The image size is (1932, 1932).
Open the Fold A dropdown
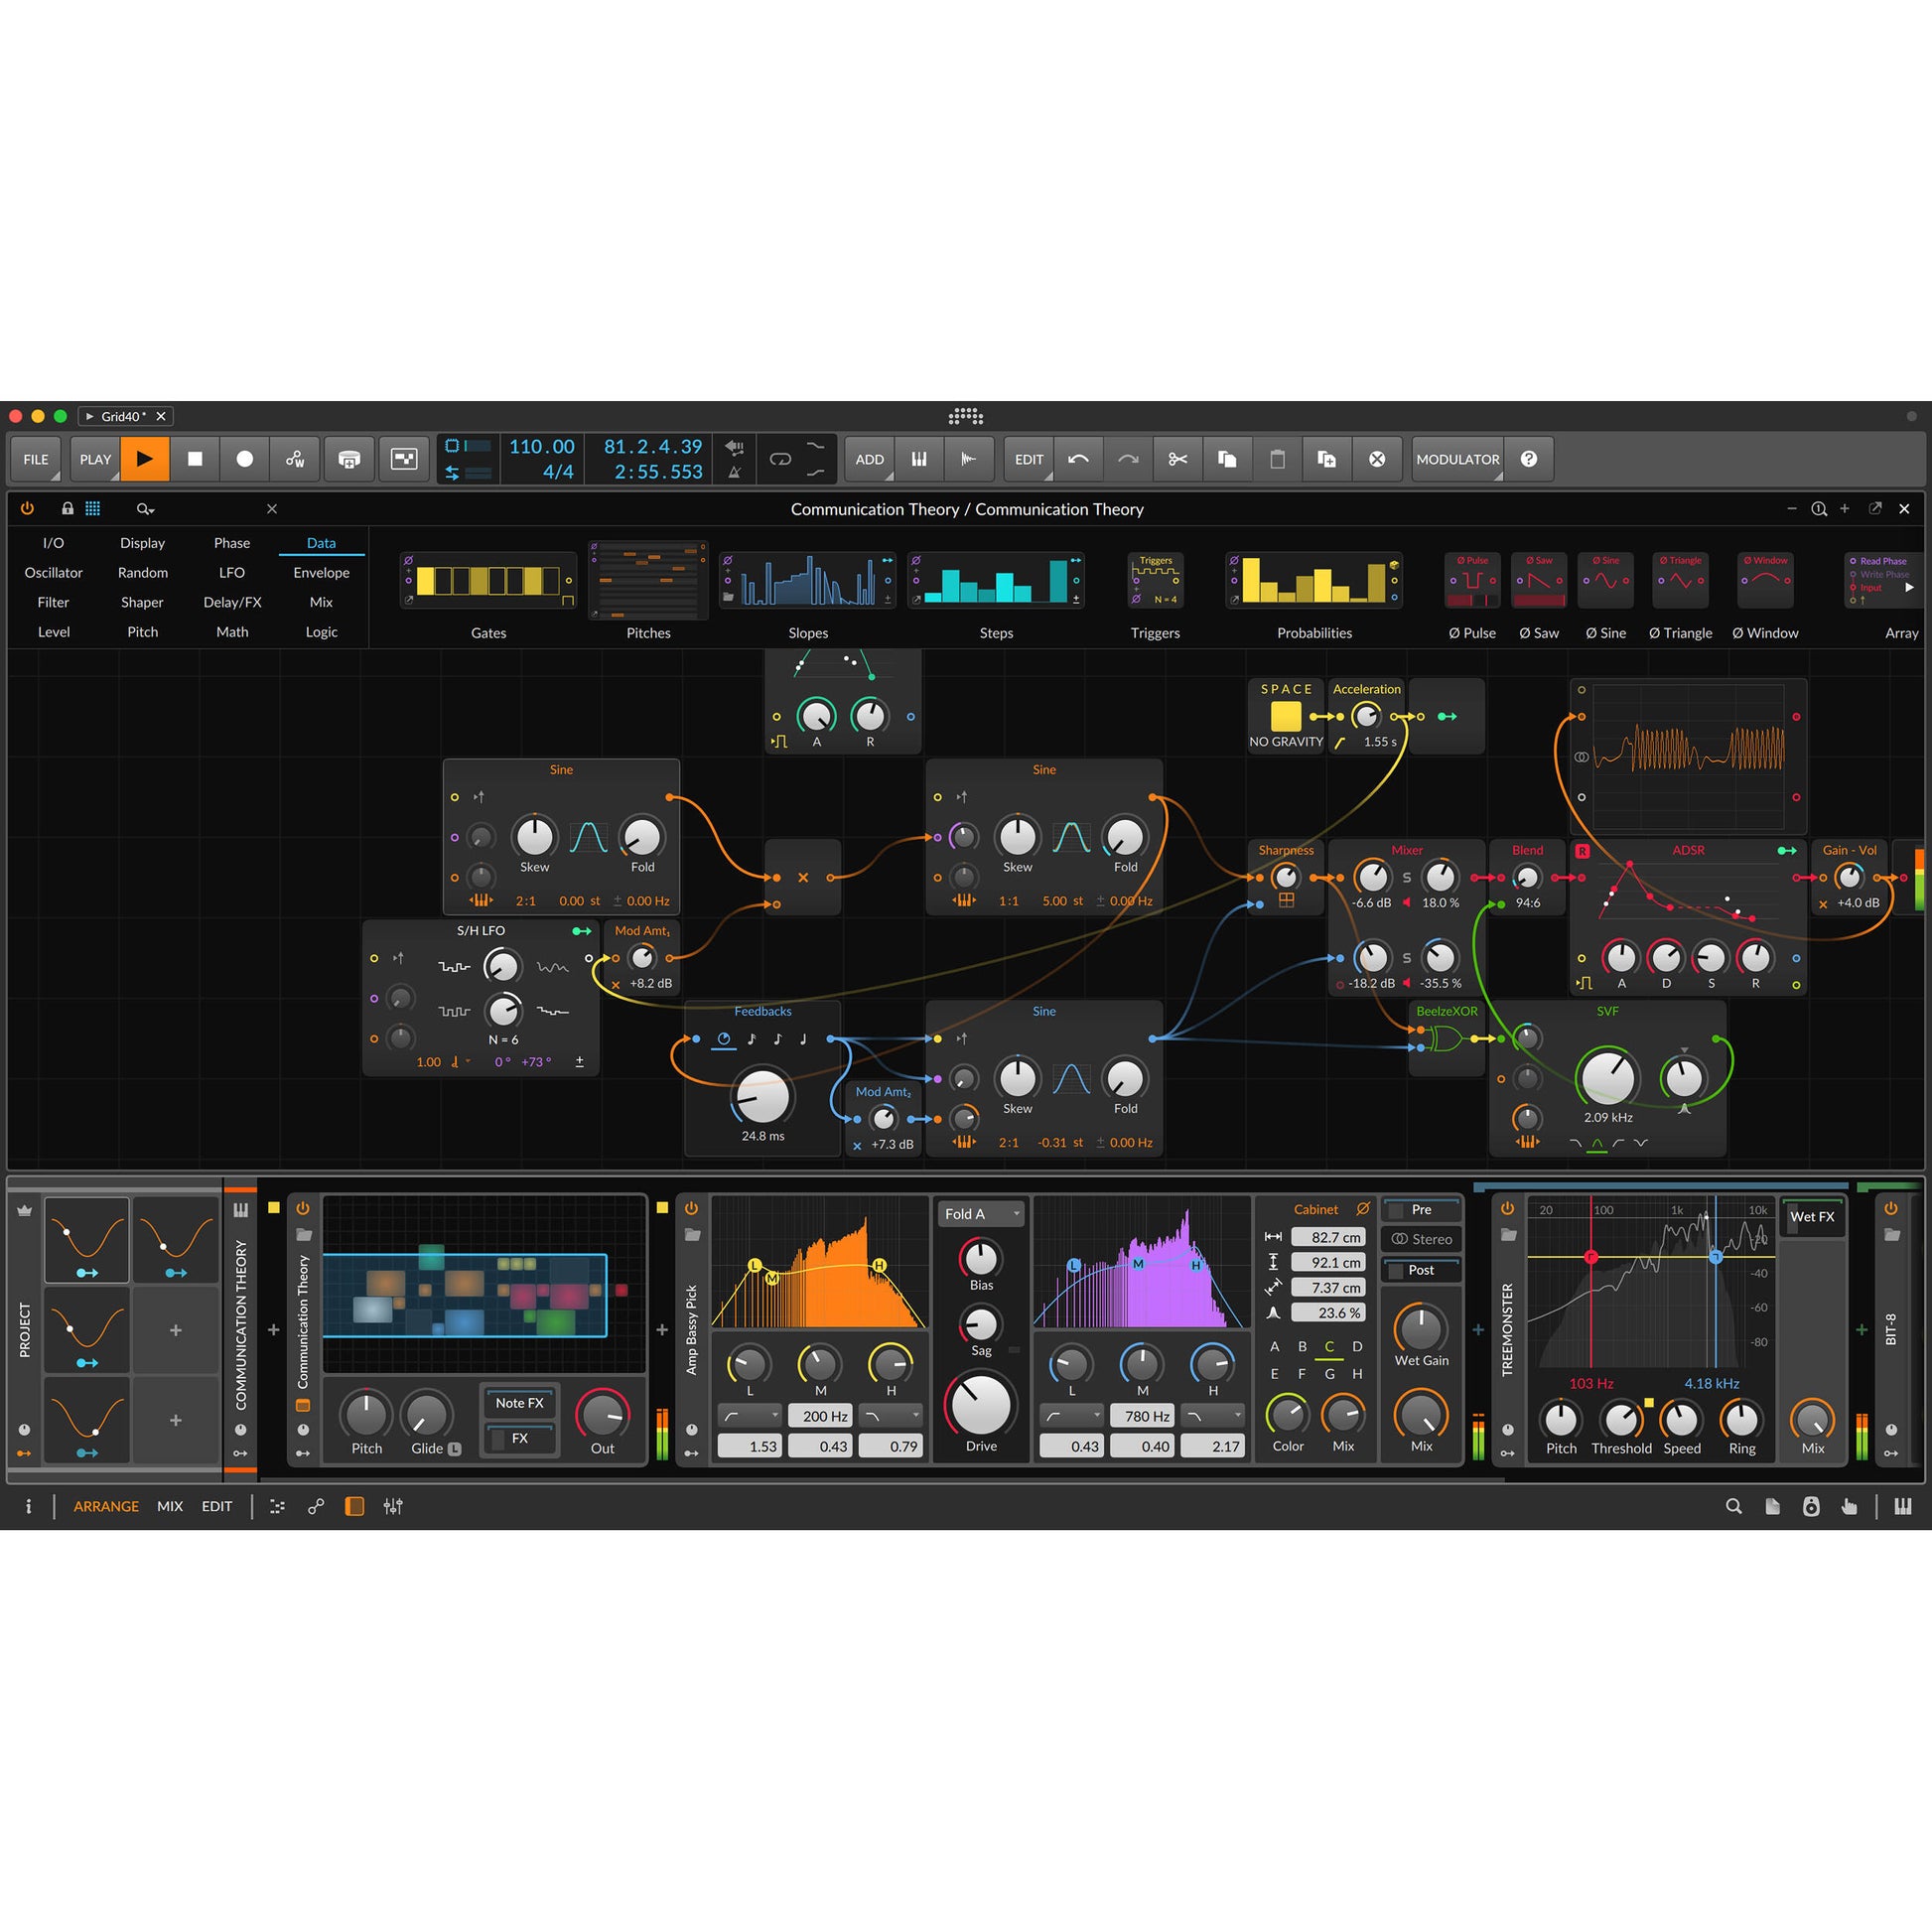click(980, 1214)
